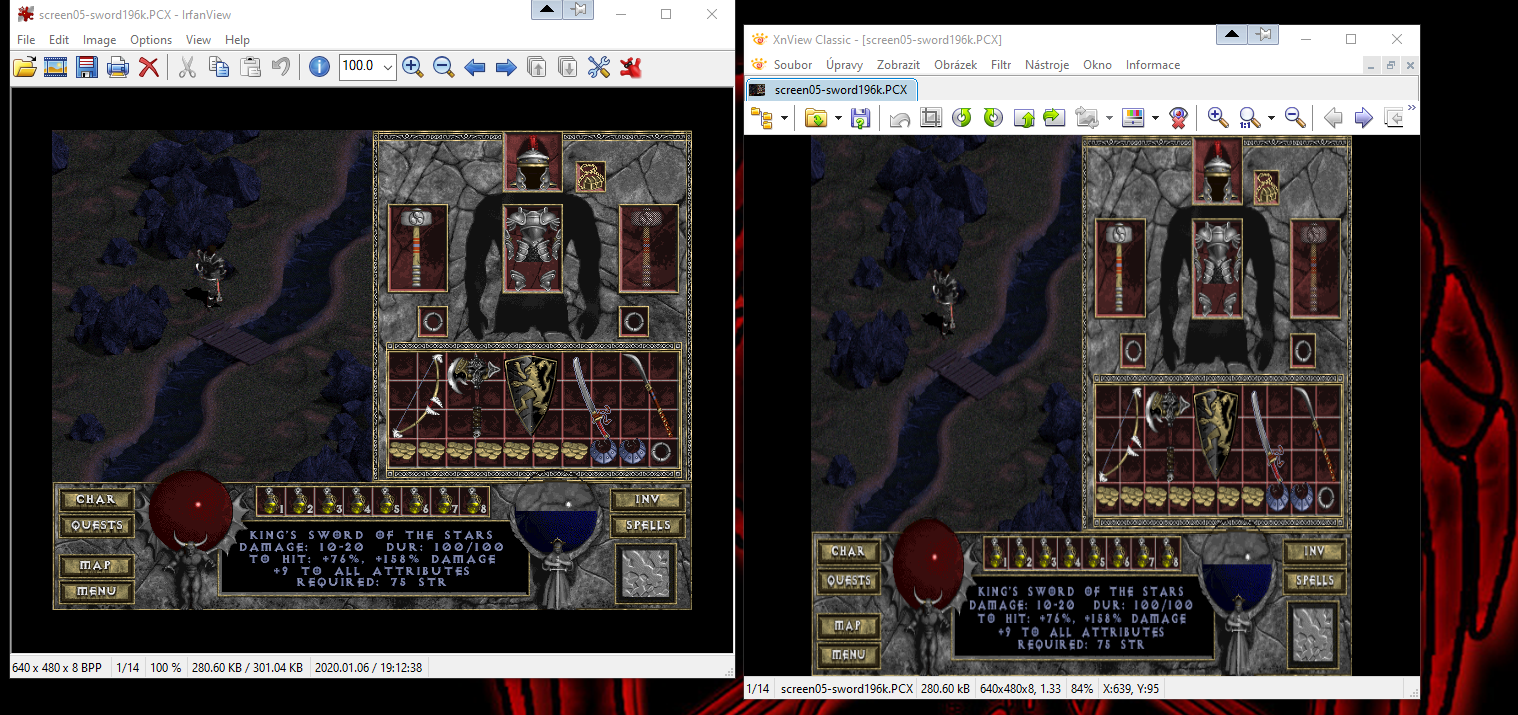Click the Save As floppy icon in XnView
This screenshot has height=715, width=1518.
point(860,118)
